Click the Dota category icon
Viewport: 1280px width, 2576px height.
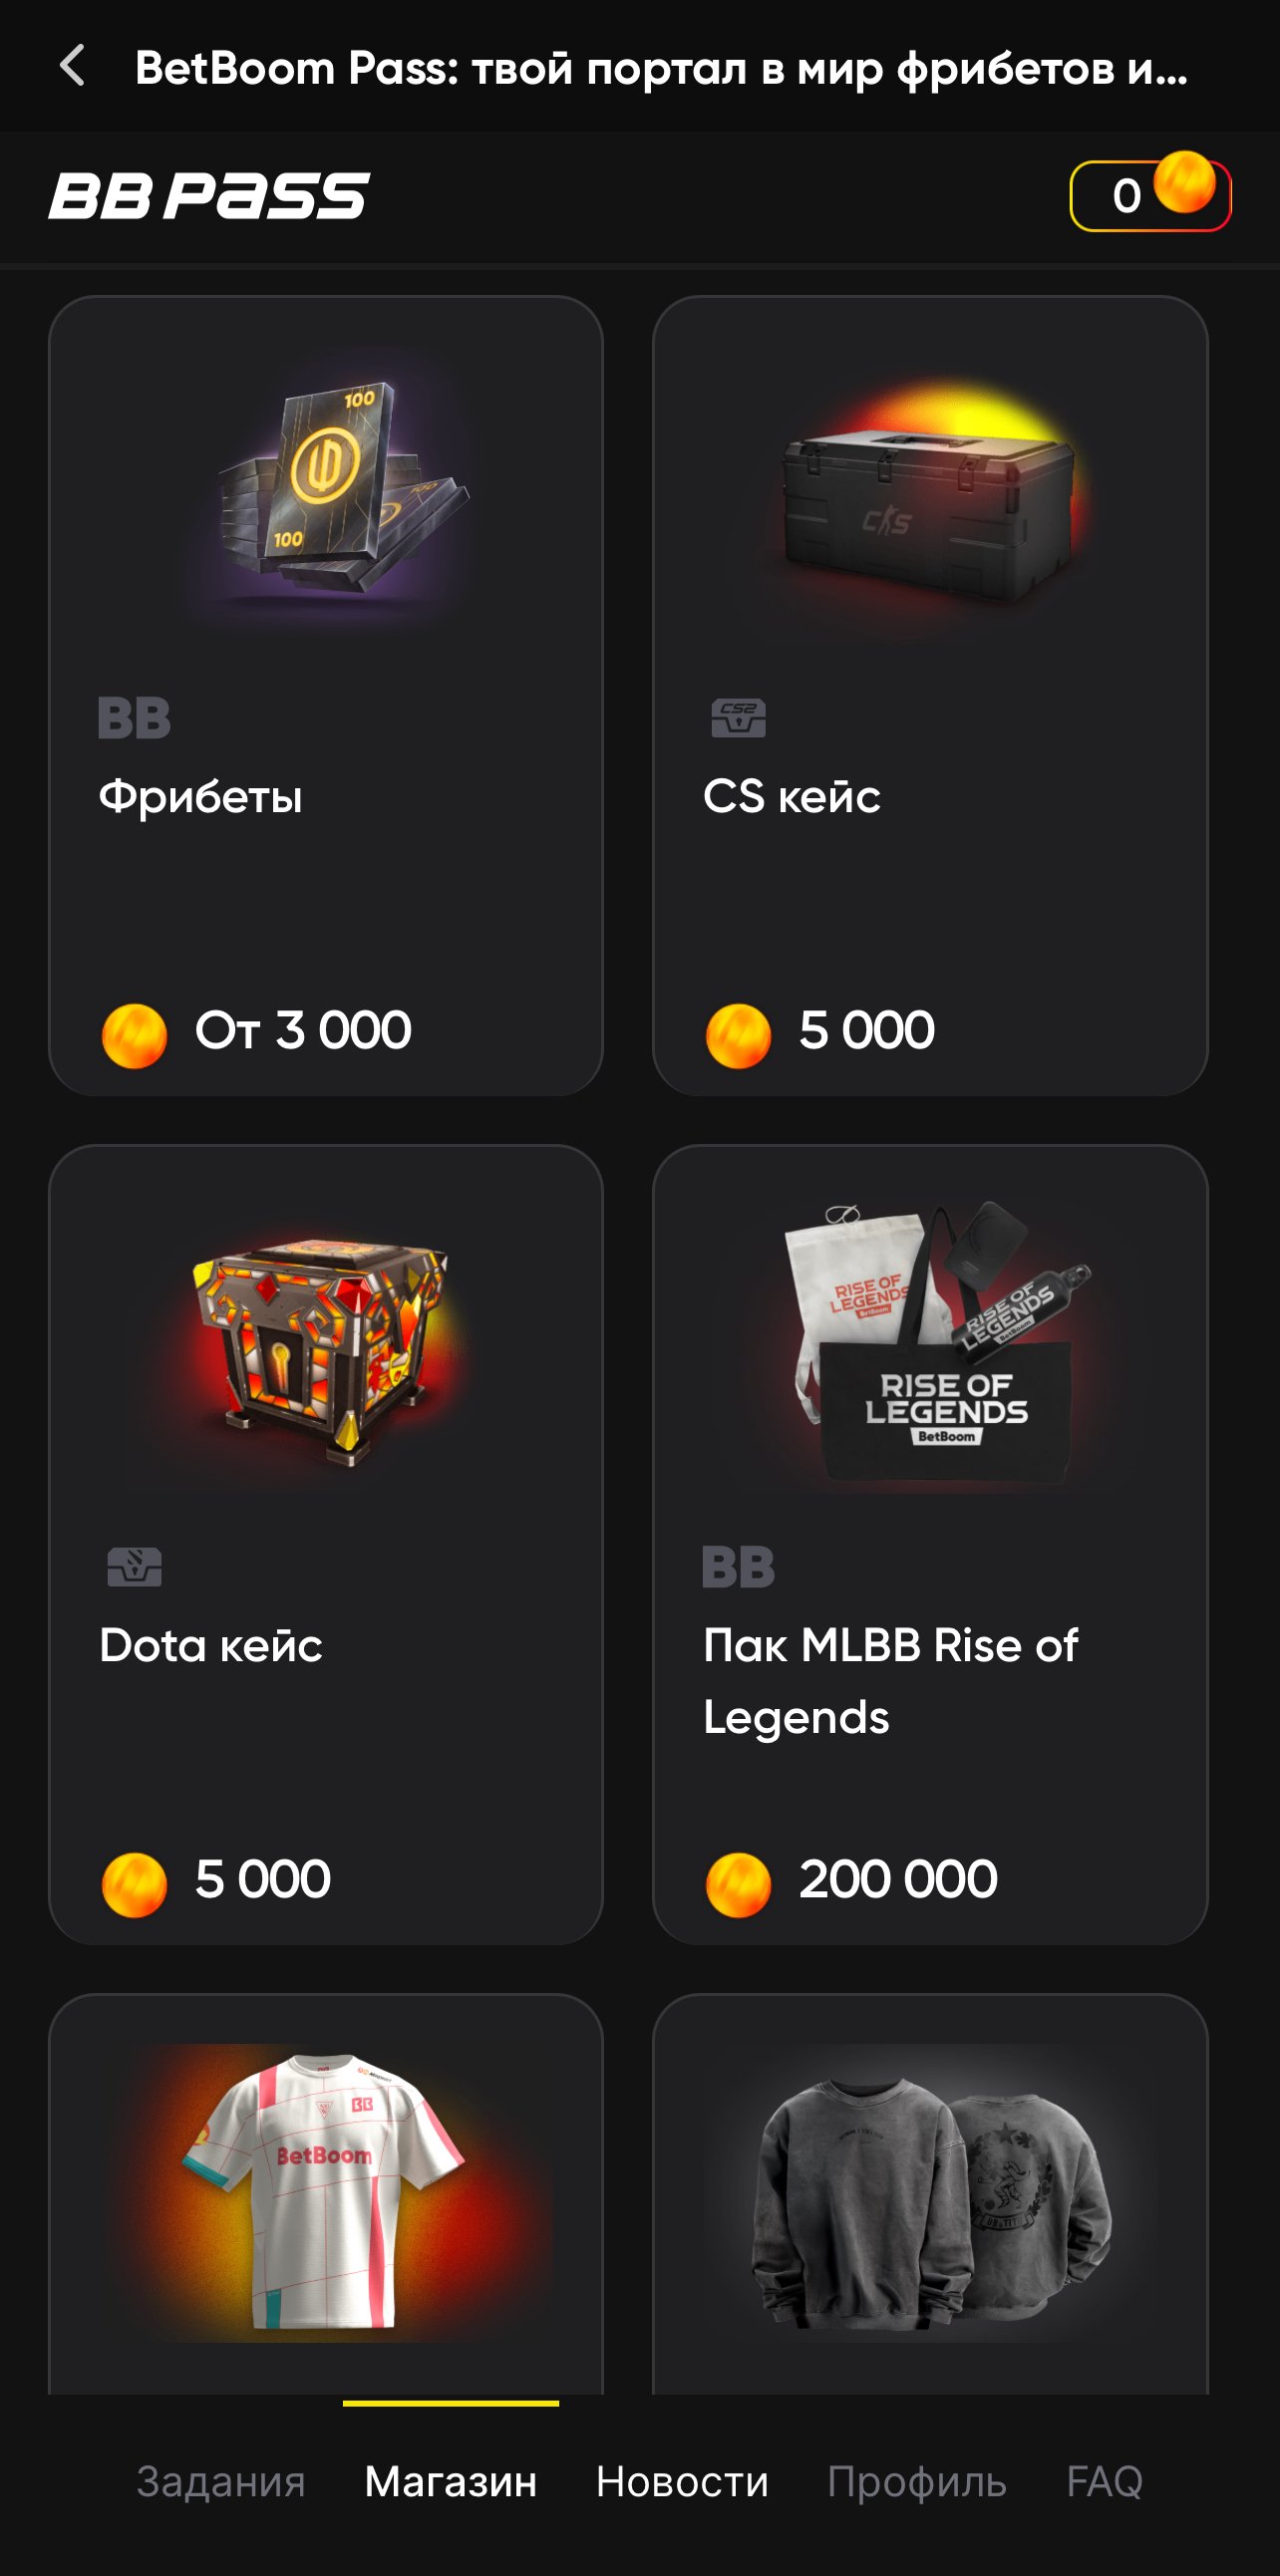pyautogui.click(x=134, y=1567)
